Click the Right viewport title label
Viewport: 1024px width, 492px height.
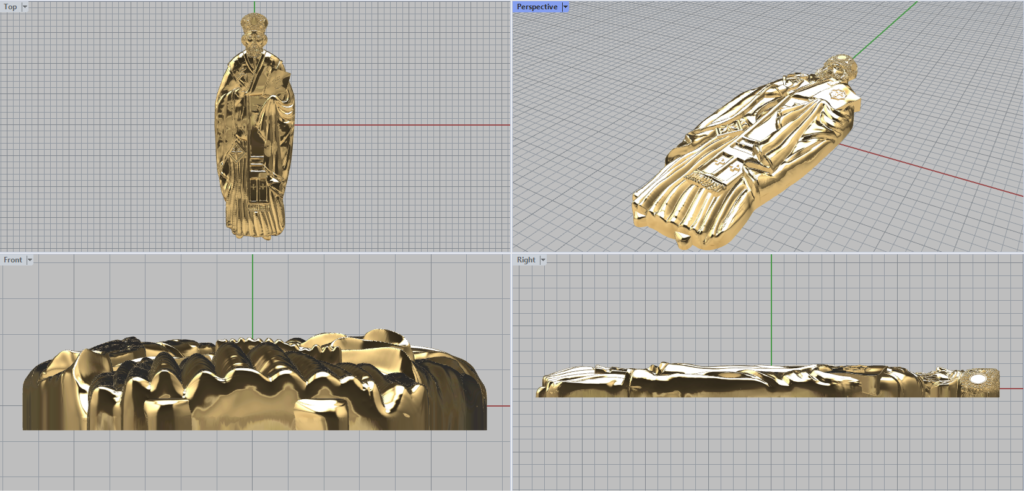pyautogui.click(x=526, y=260)
